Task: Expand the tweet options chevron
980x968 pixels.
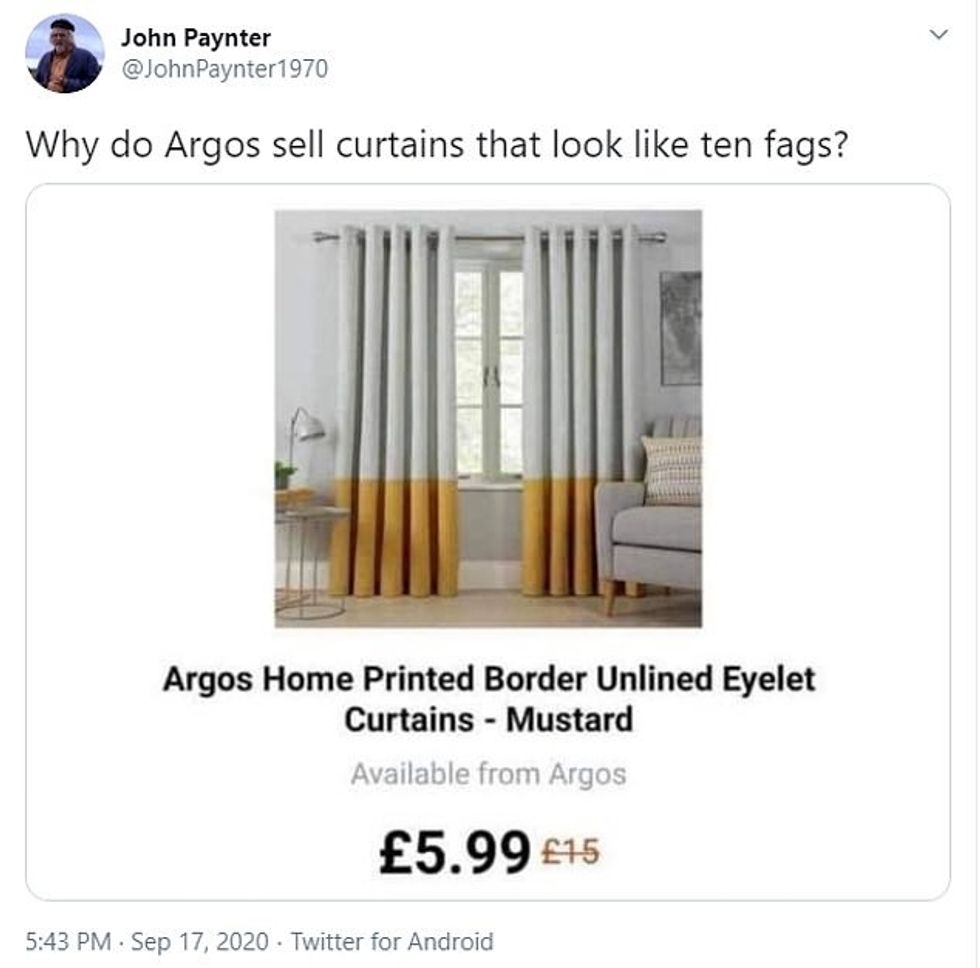Action: (x=938, y=34)
